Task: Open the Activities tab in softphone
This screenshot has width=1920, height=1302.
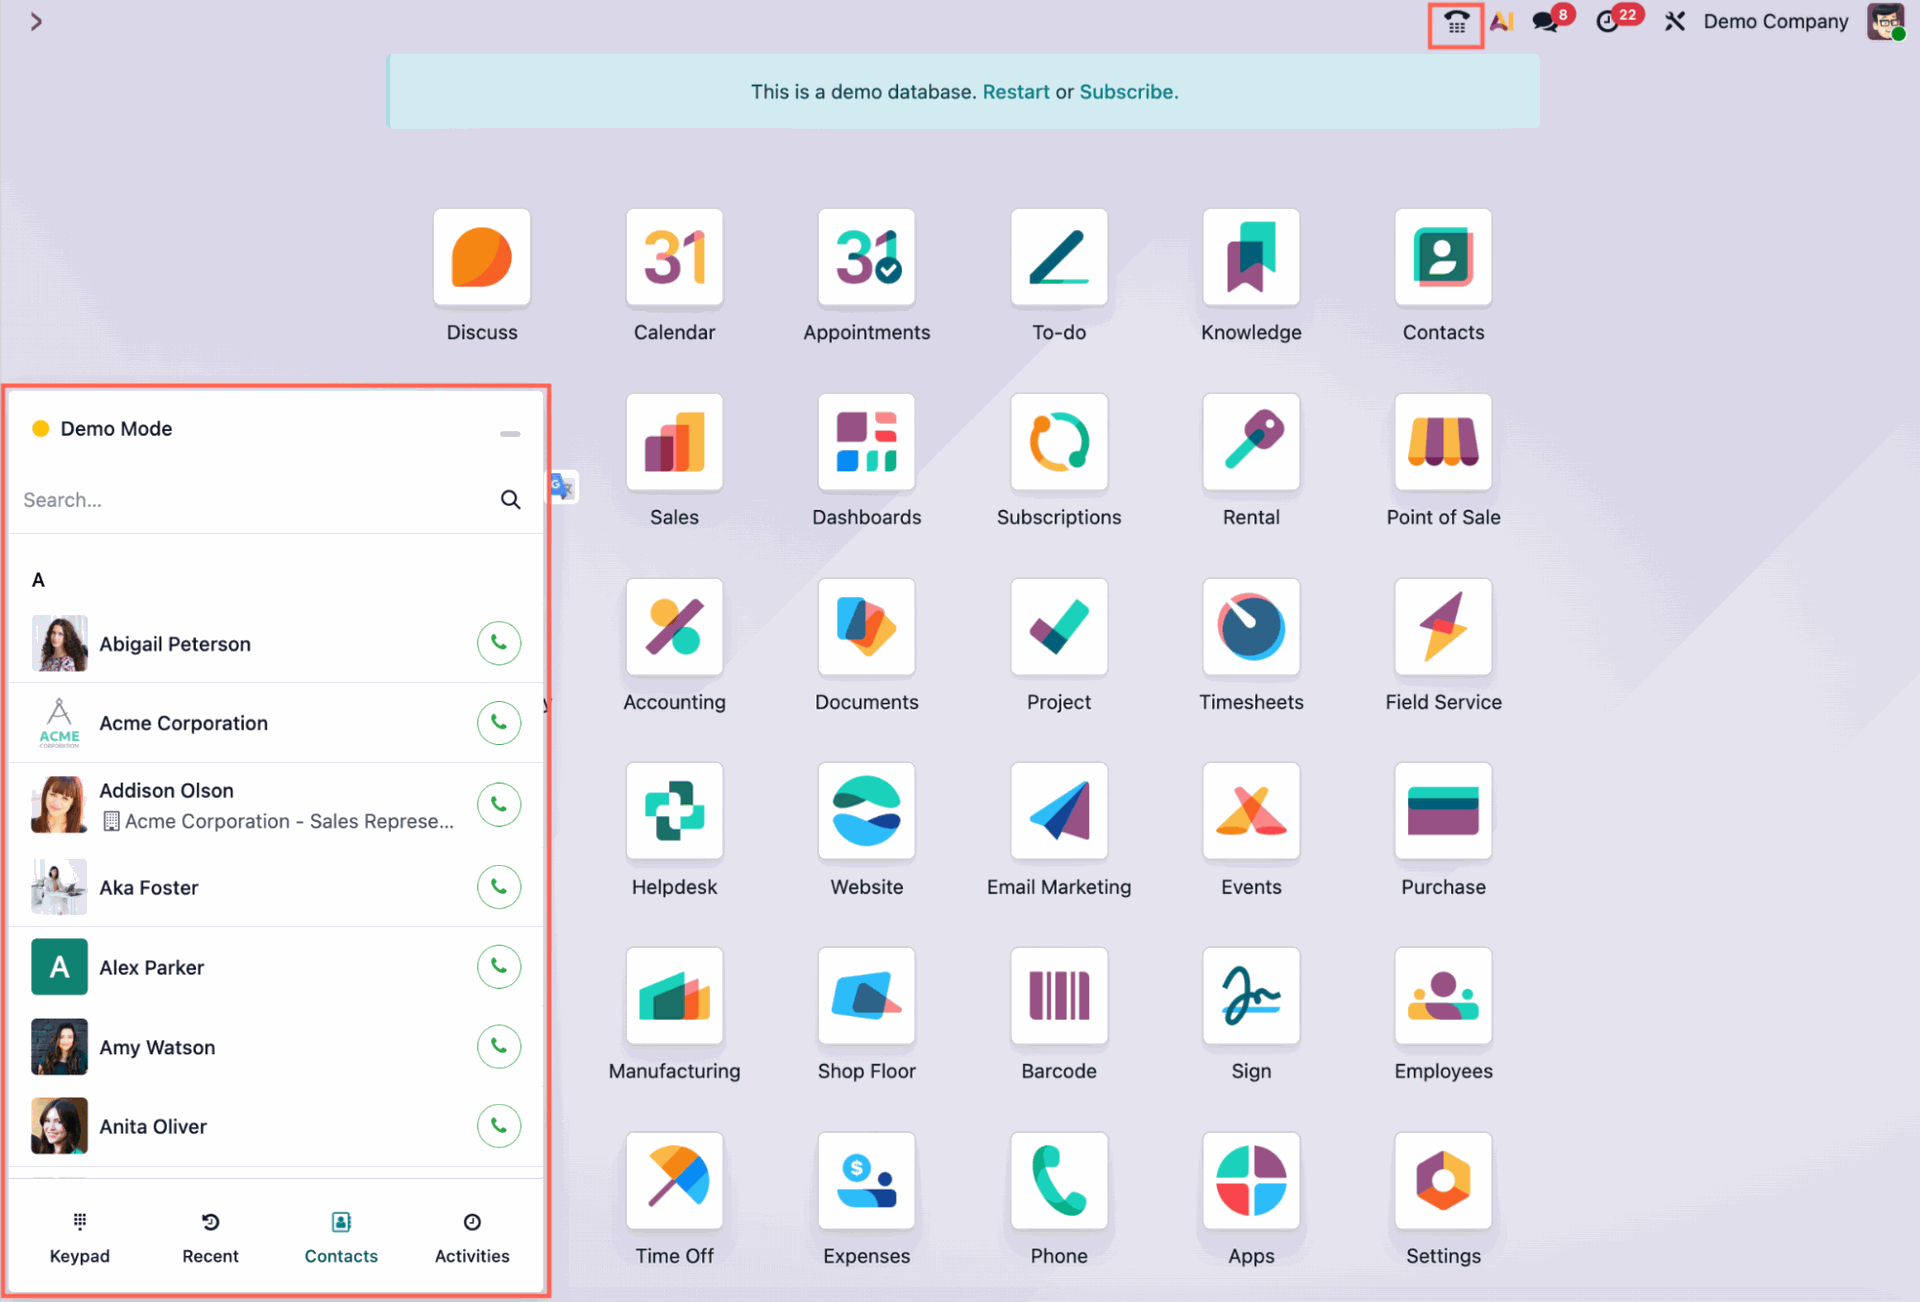Action: click(472, 1238)
